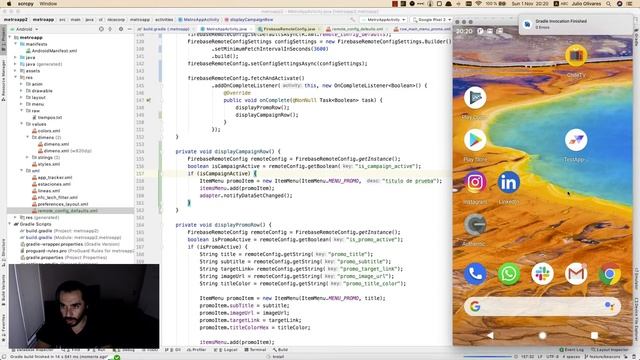The width and height of the screenshot is (640, 360).
Task: Select estaciones.xml in xml folder
Action: coord(51,184)
